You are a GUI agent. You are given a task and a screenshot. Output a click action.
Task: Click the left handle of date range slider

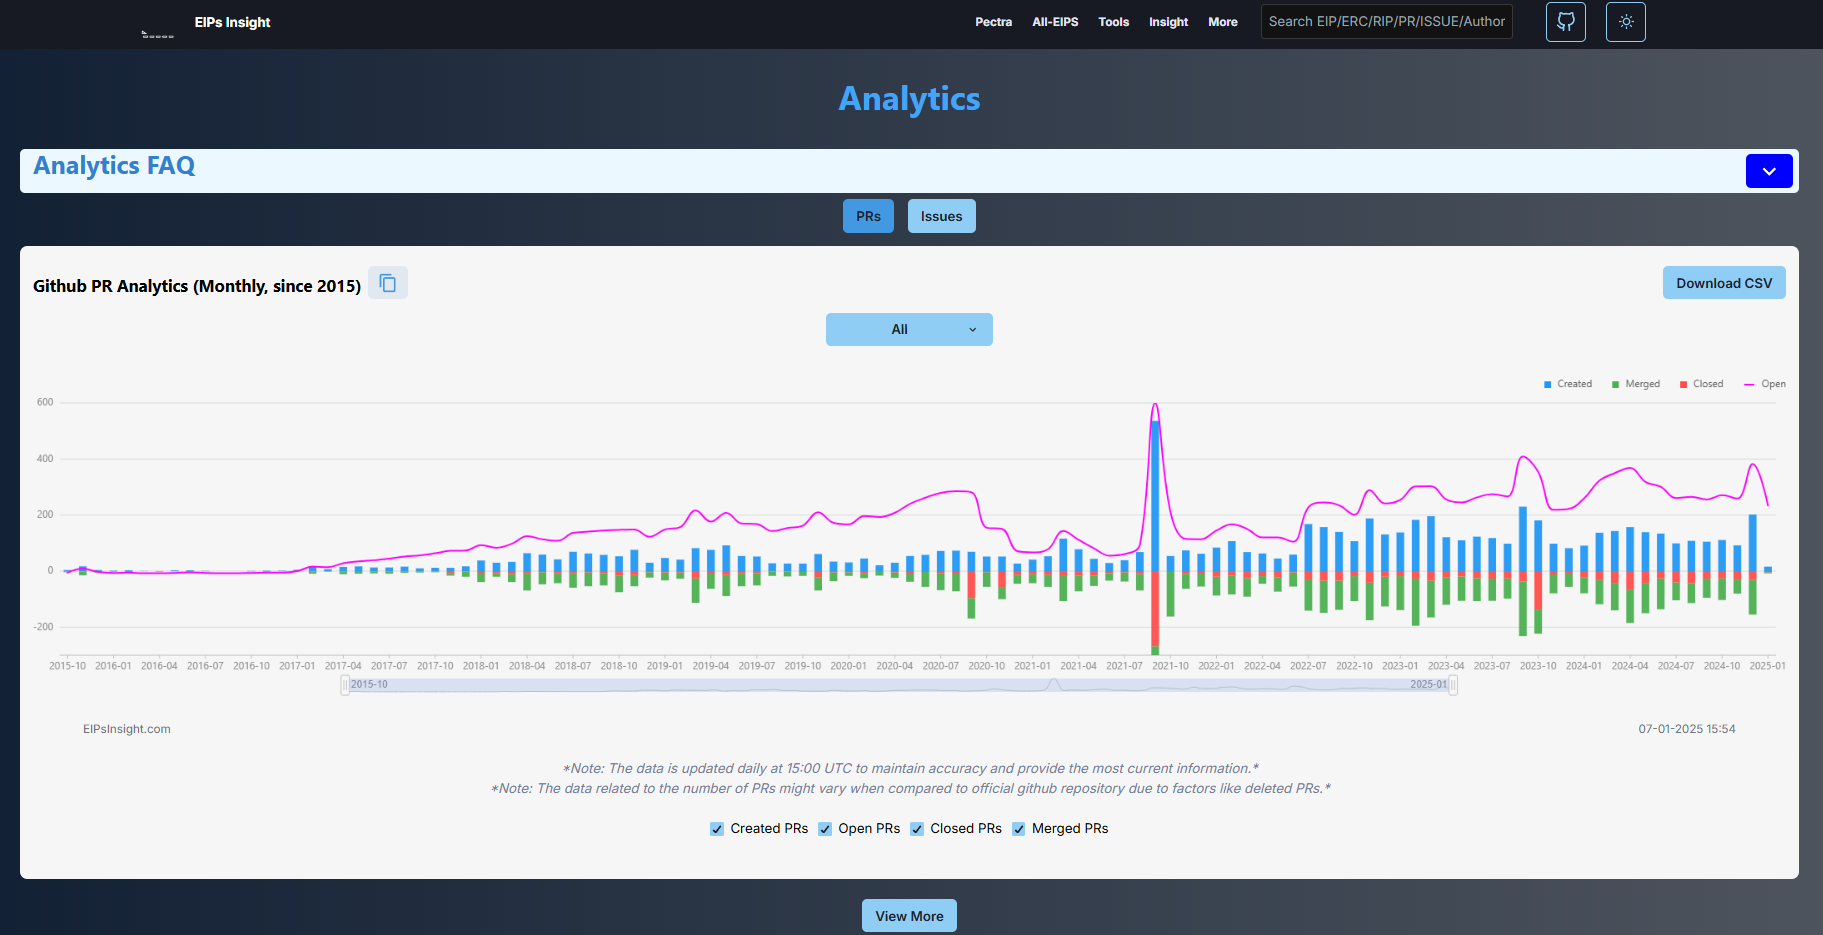(345, 685)
